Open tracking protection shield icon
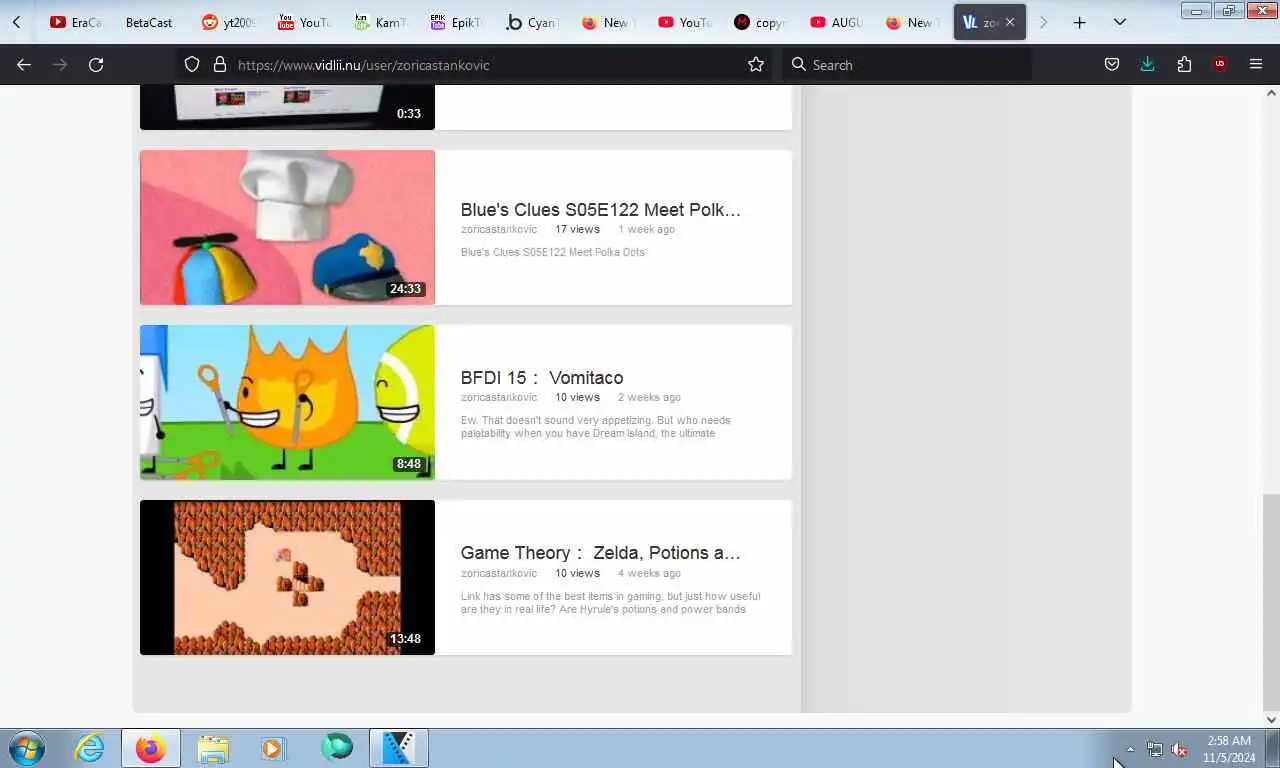The image size is (1280, 768). [x=192, y=64]
